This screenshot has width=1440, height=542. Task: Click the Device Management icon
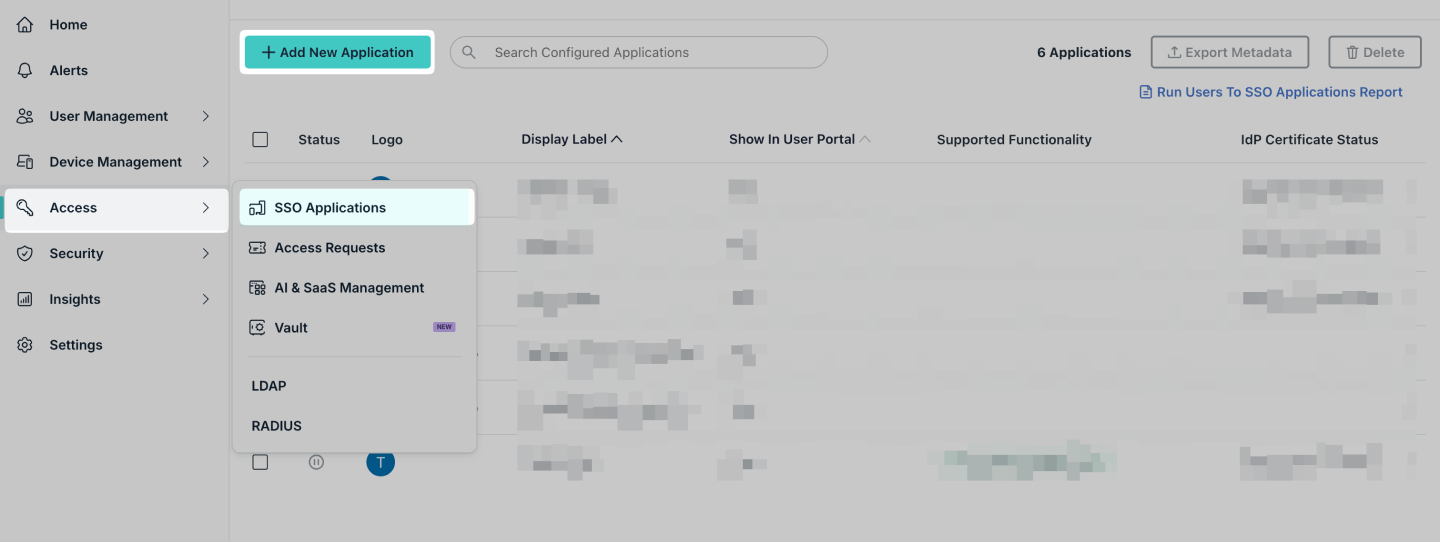click(x=25, y=162)
